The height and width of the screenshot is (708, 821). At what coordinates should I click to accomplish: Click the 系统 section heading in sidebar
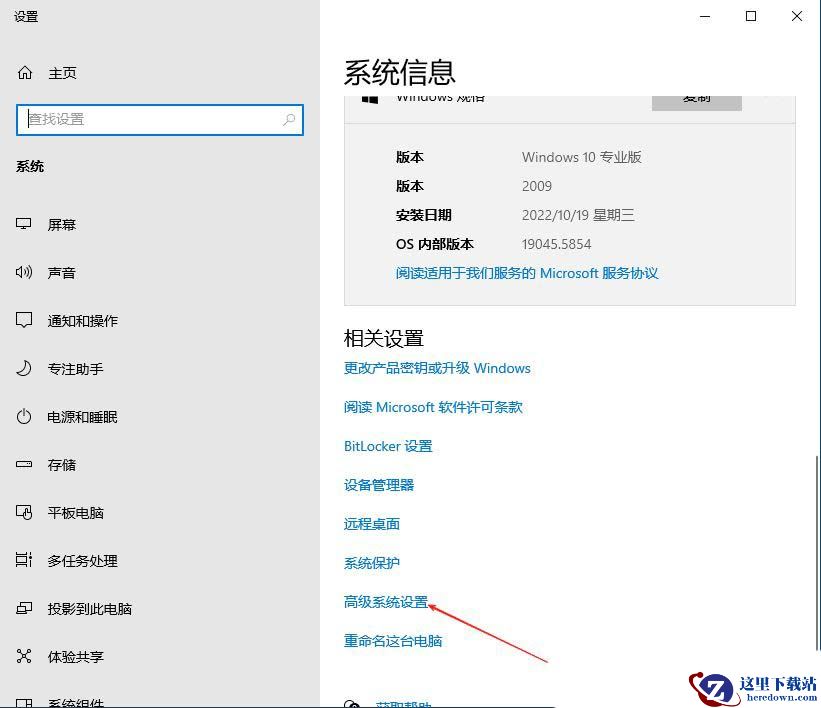click(x=30, y=167)
